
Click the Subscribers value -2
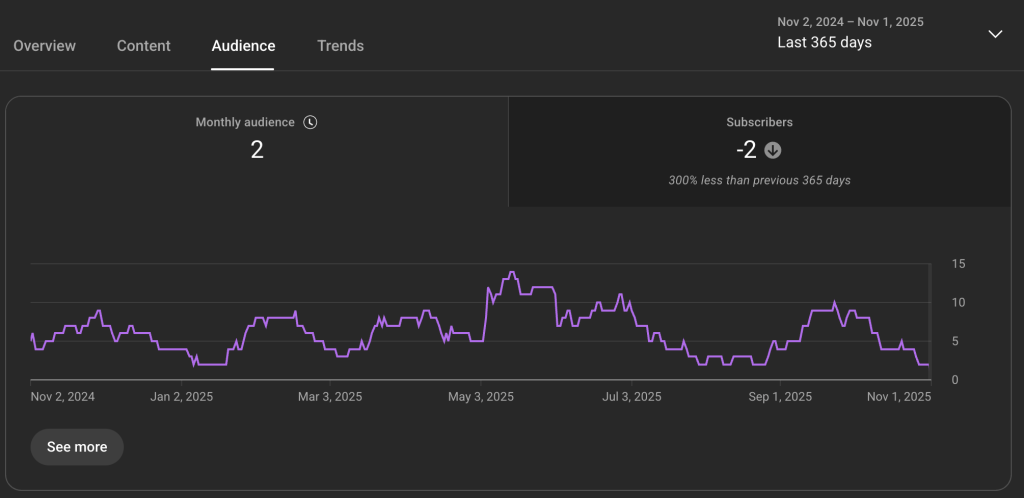(x=746, y=151)
